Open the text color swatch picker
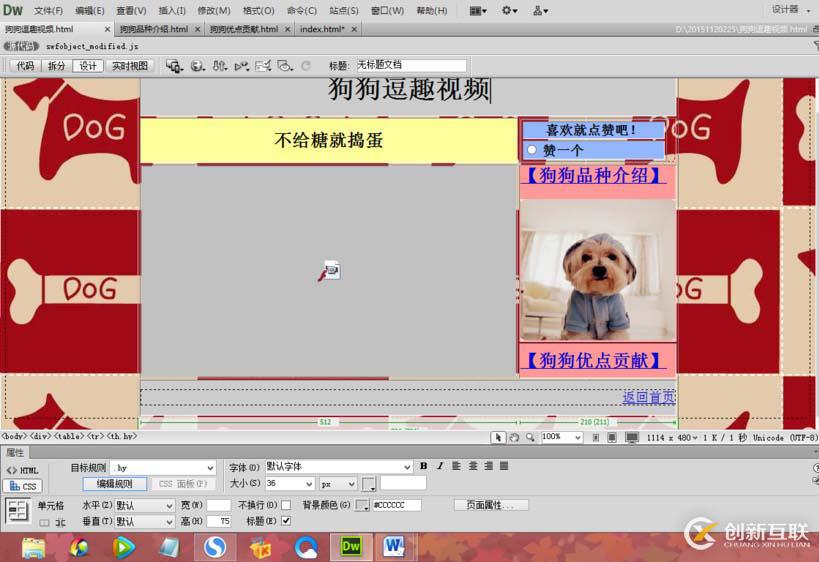 [x=369, y=484]
